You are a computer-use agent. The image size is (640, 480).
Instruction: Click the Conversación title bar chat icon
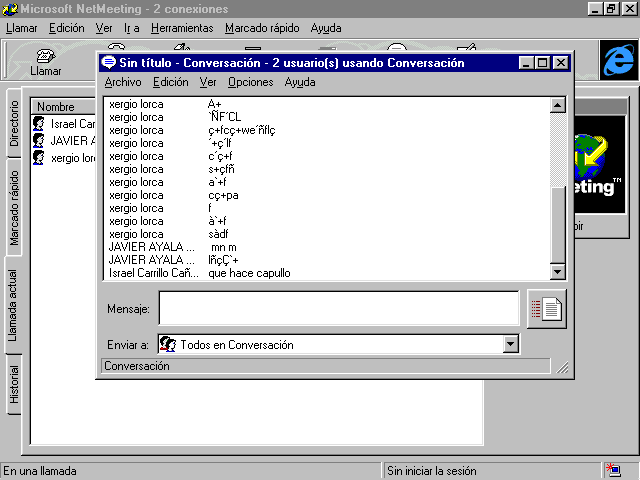[109, 62]
